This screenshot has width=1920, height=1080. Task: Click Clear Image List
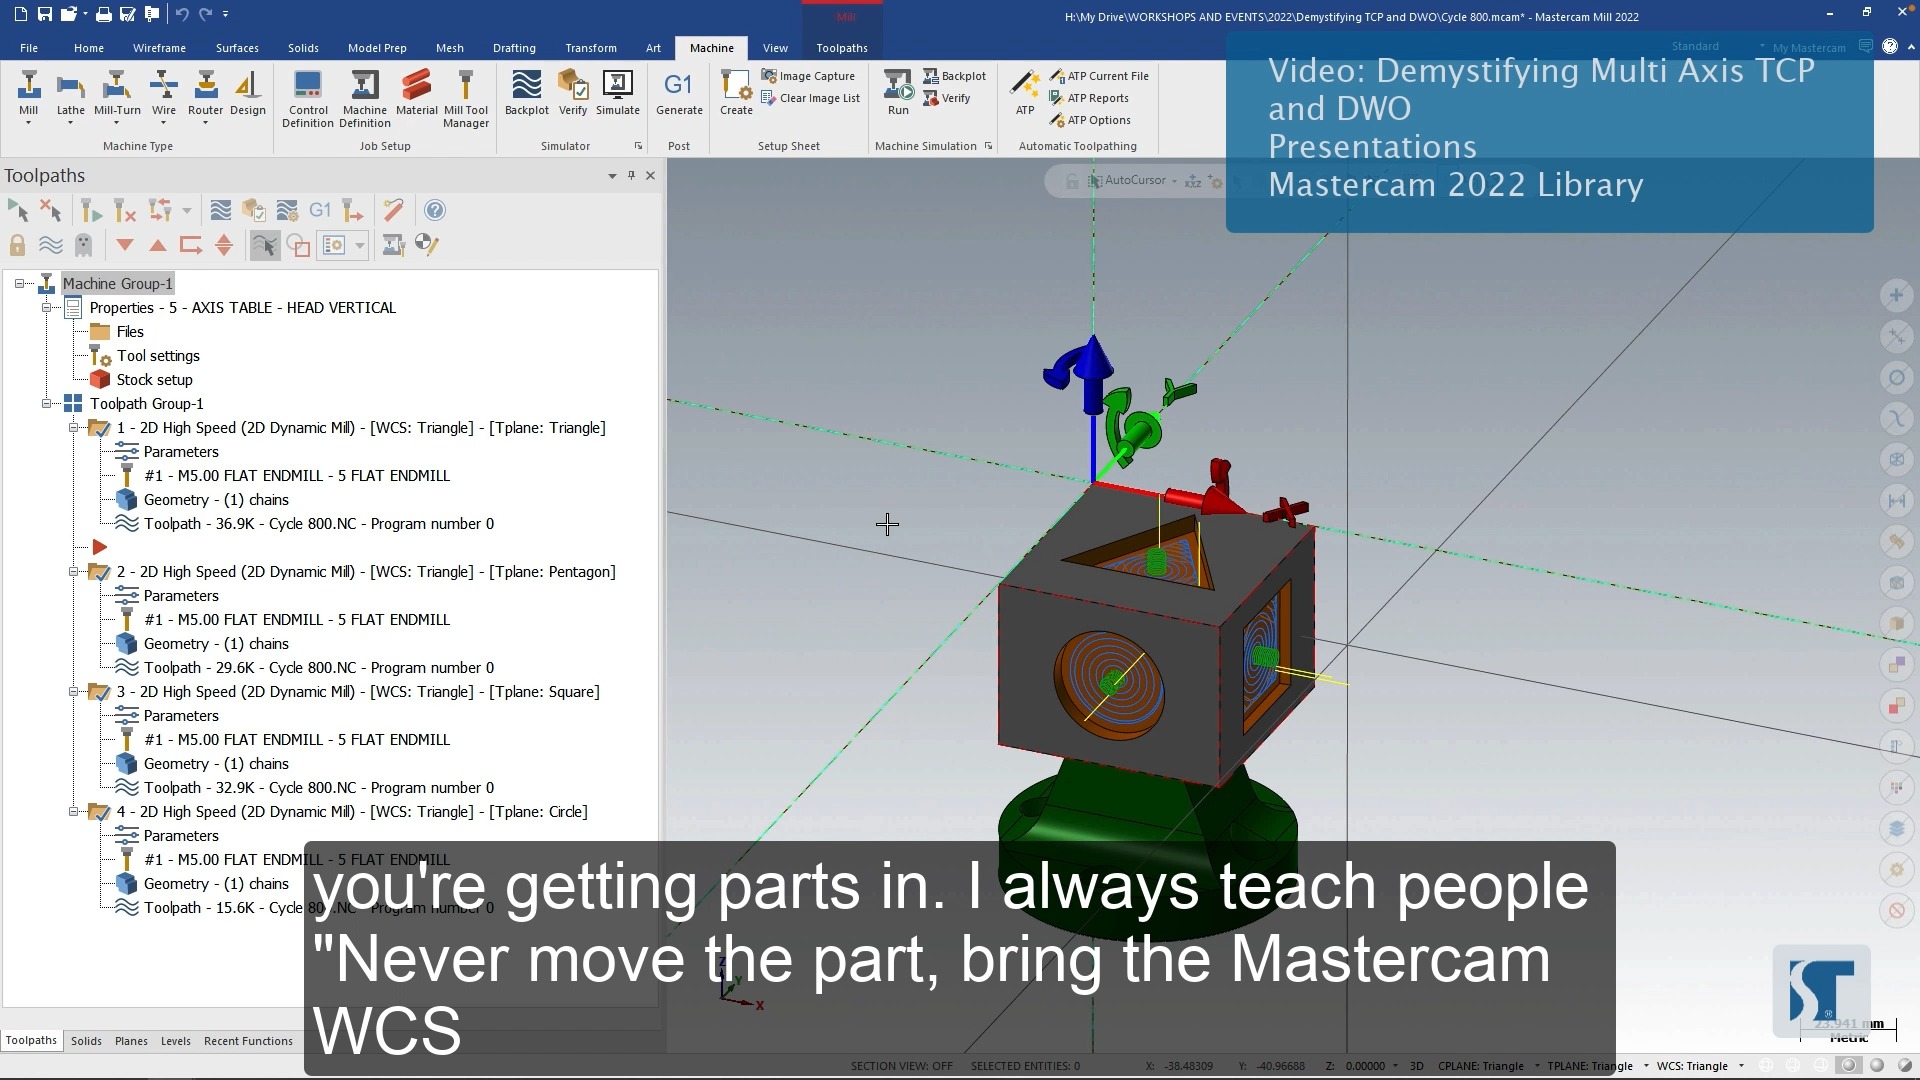pyautogui.click(x=810, y=98)
